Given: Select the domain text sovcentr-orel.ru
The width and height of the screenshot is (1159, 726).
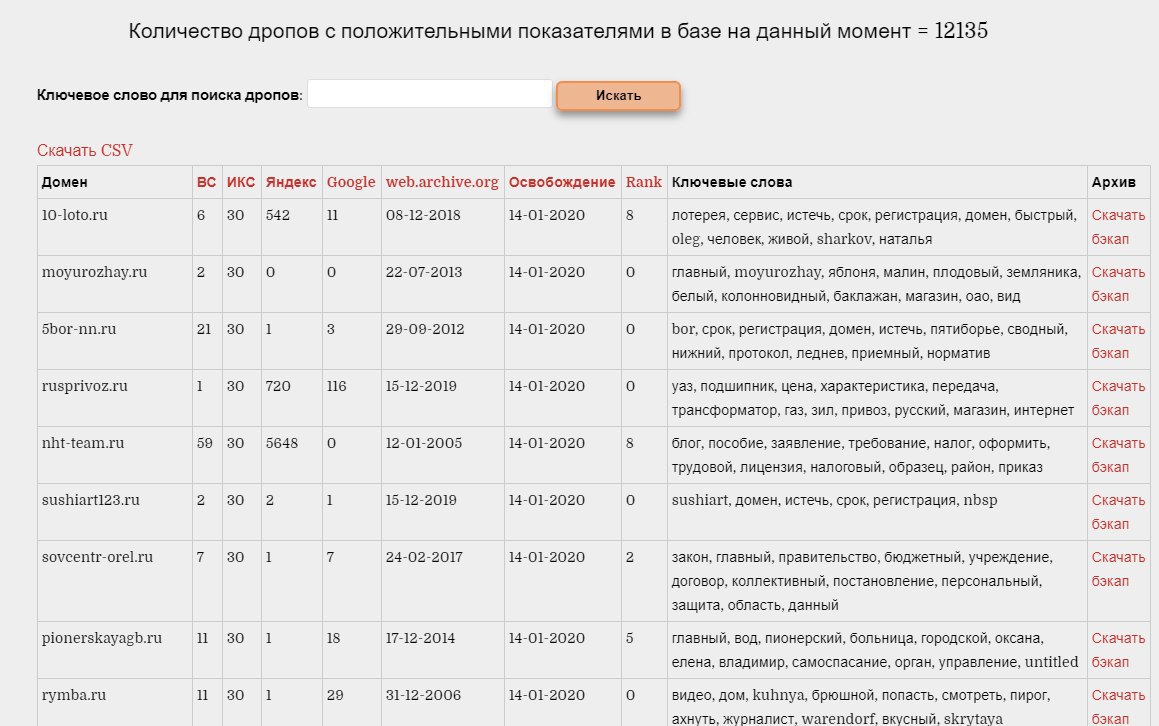Looking at the screenshot, I should pyautogui.click(x=98, y=557).
